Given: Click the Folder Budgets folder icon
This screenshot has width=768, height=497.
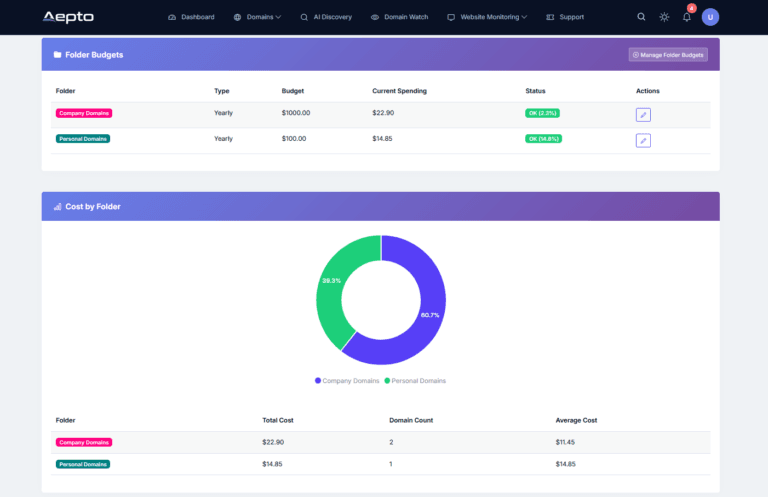Looking at the screenshot, I should [x=57, y=55].
